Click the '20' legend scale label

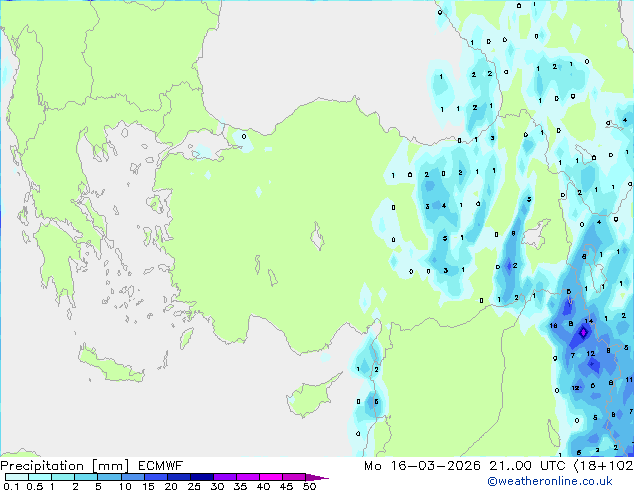(x=171, y=486)
